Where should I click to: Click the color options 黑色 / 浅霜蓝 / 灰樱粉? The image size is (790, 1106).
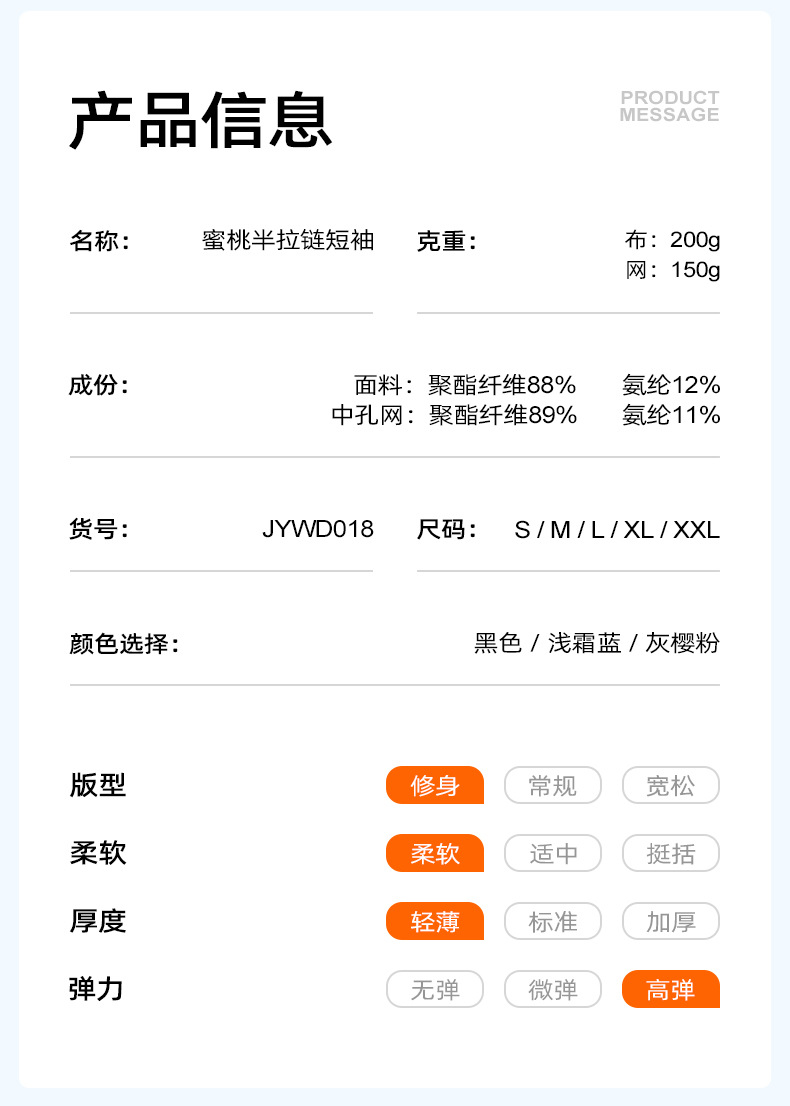click(597, 643)
